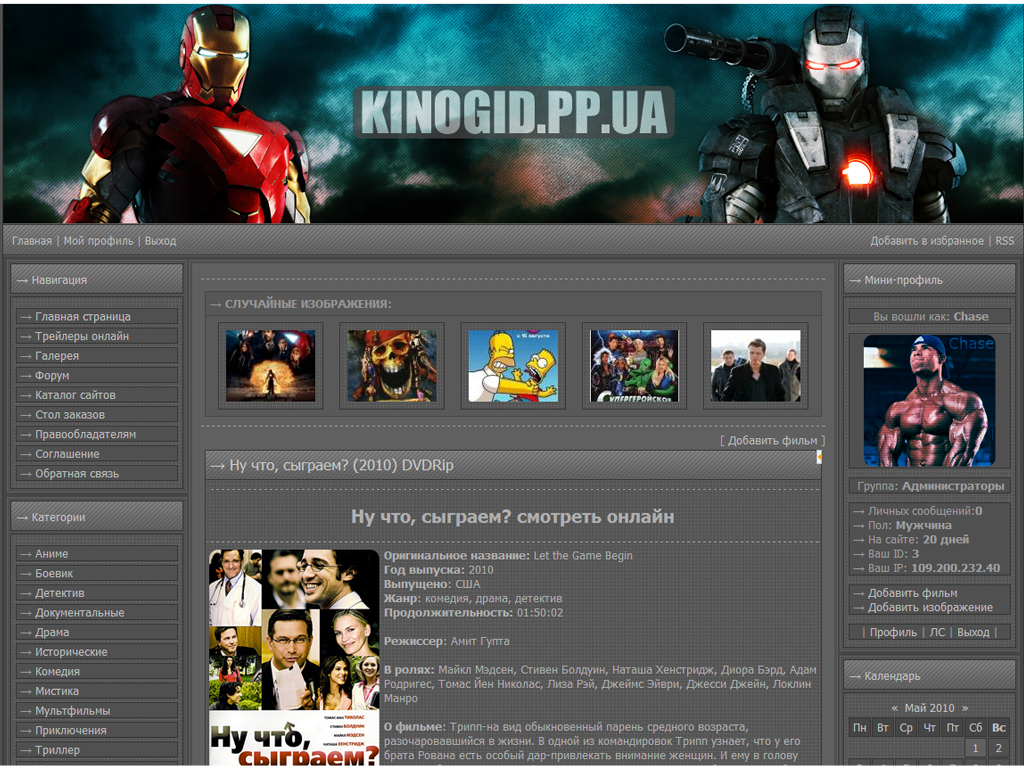Click the username Chase in the mini-profile
Screen dimensions: 1024x768
pos(971,317)
